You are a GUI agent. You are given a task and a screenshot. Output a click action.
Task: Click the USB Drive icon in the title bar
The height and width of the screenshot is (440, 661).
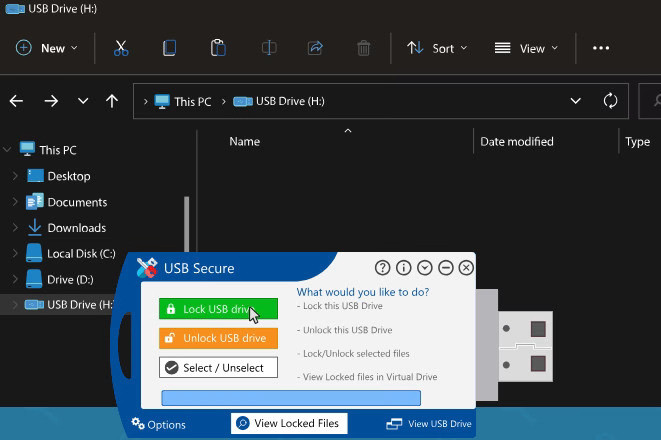pyautogui.click(x=15, y=9)
